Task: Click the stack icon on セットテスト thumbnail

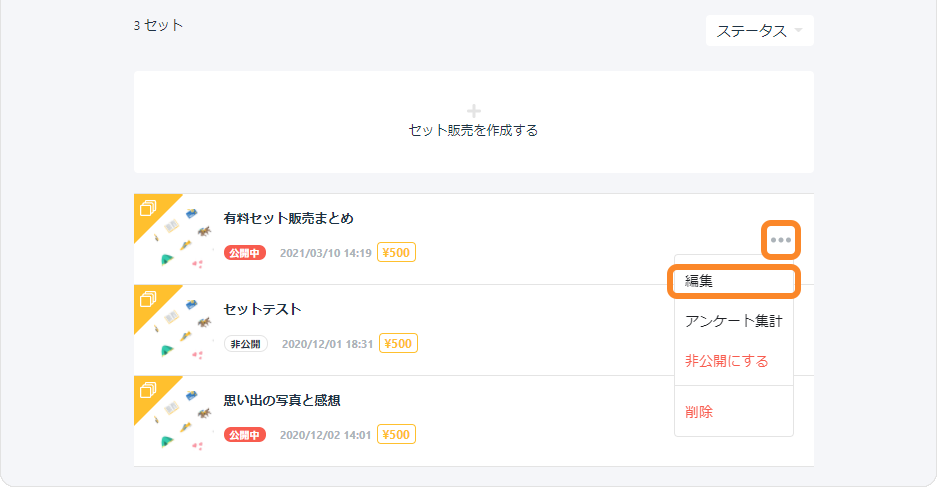Action: [148, 299]
